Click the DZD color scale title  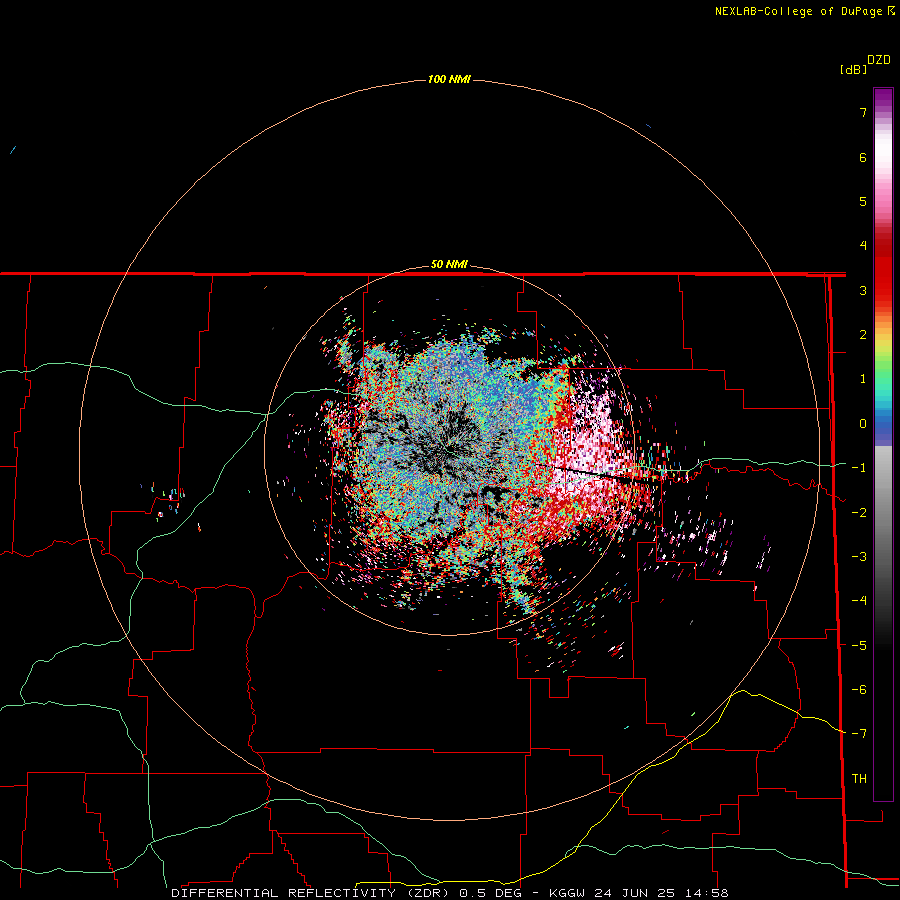coord(879,60)
